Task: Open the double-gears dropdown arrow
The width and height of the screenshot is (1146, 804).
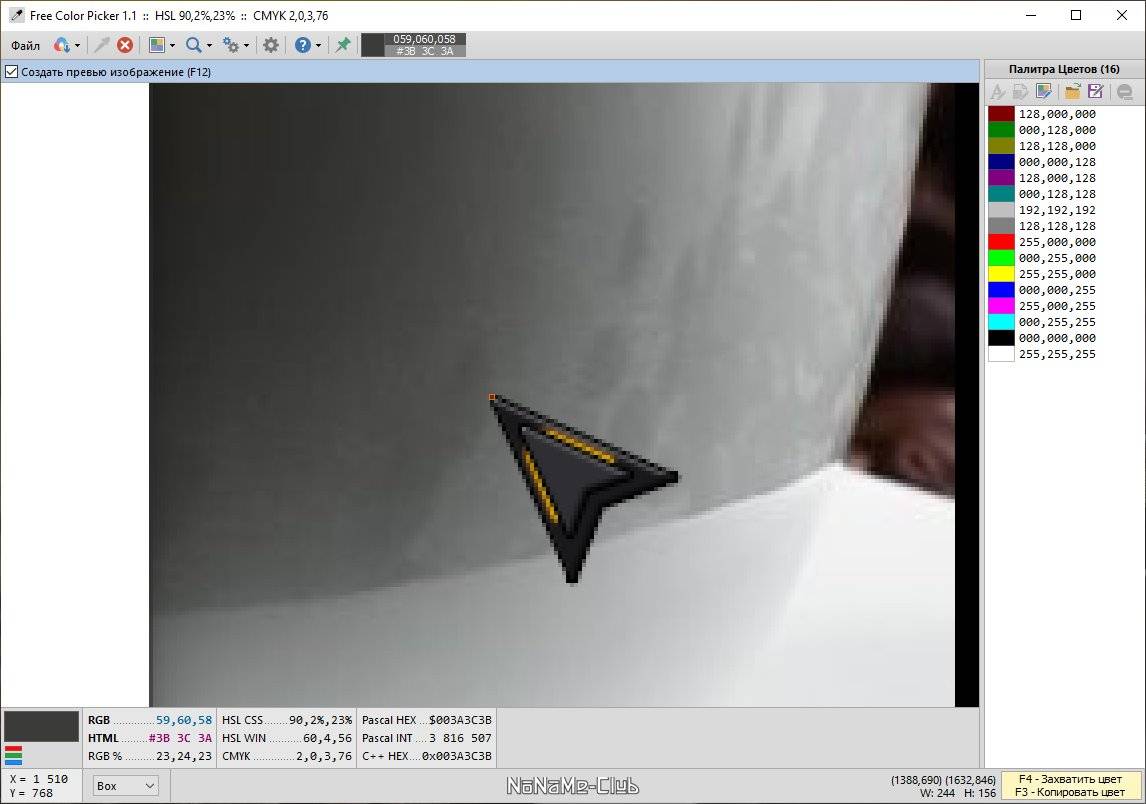Action: [x=246, y=45]
